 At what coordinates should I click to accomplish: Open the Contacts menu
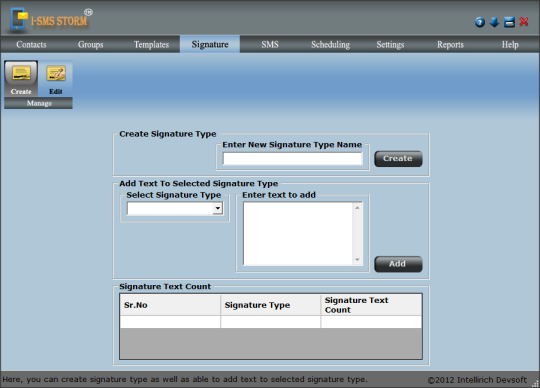pyautogui.click(x=31, y=44)
